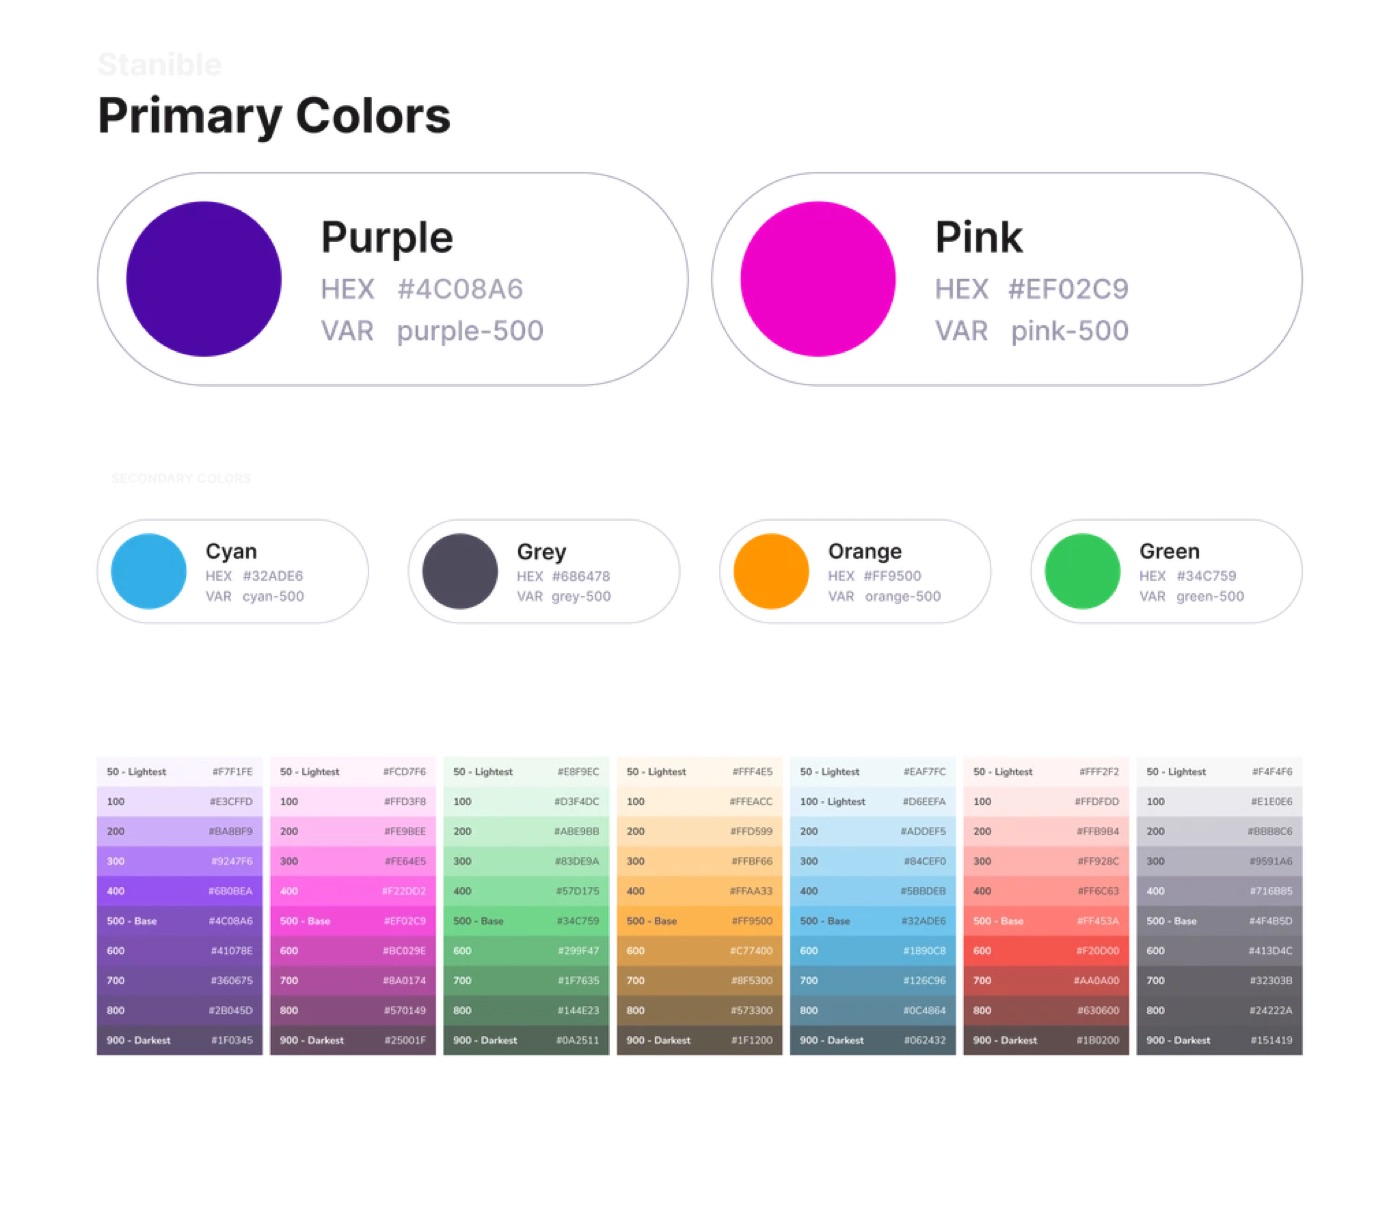Click the purple 50 - Lightest row #F7F1FE
The image size is (1400, 1222).
pyautogui.click(x=180, y=772)
